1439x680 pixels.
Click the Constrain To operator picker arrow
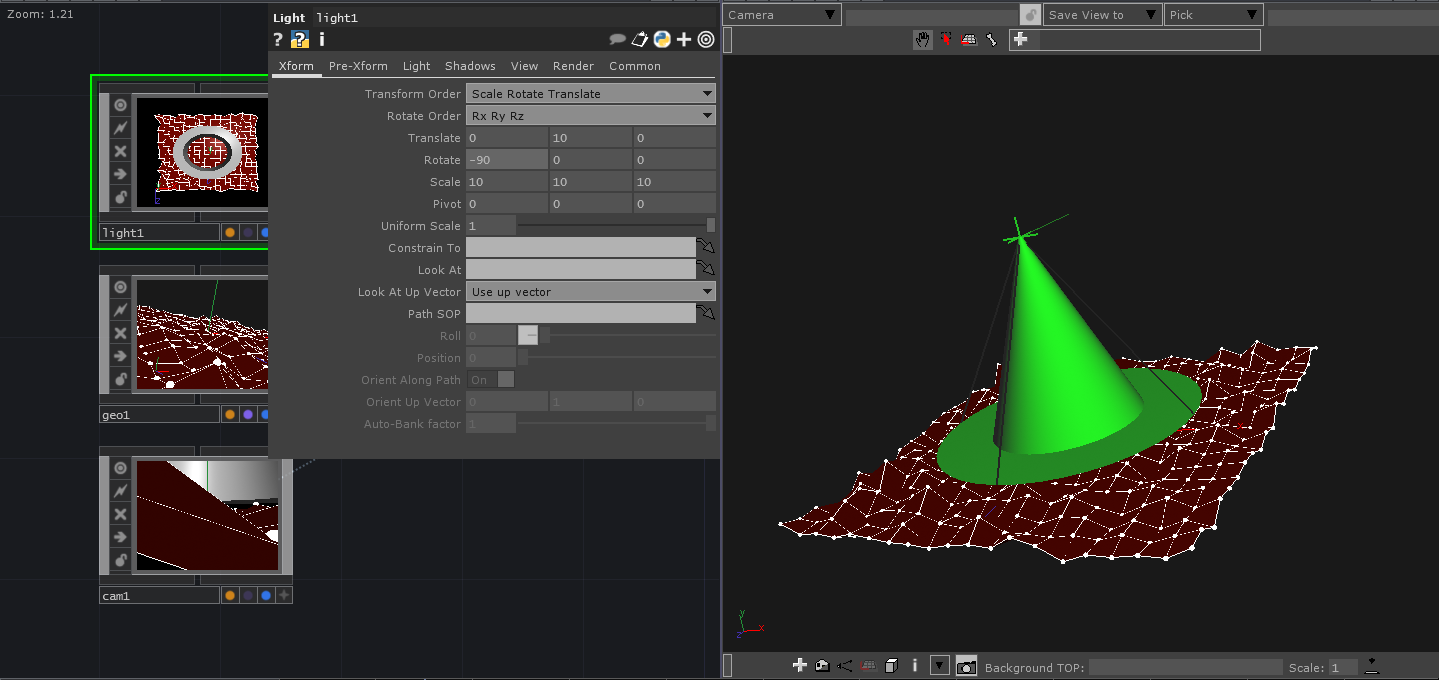click(706, 247)
